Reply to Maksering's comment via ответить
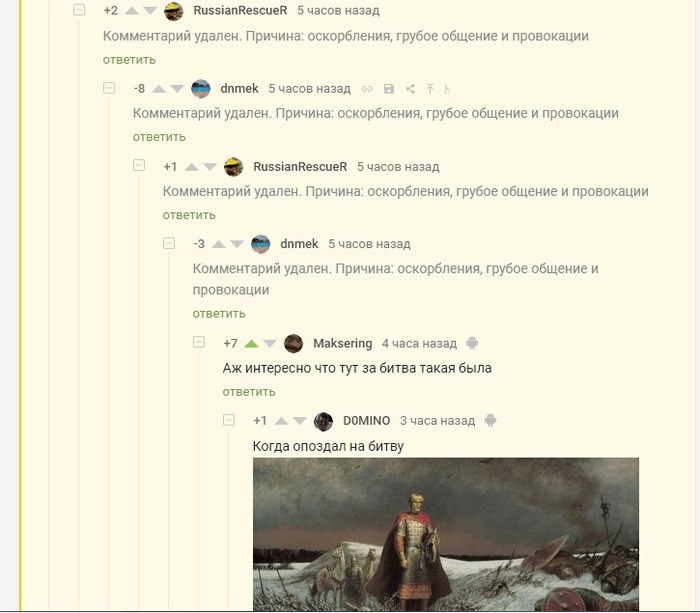 click(x=249, y=392)
